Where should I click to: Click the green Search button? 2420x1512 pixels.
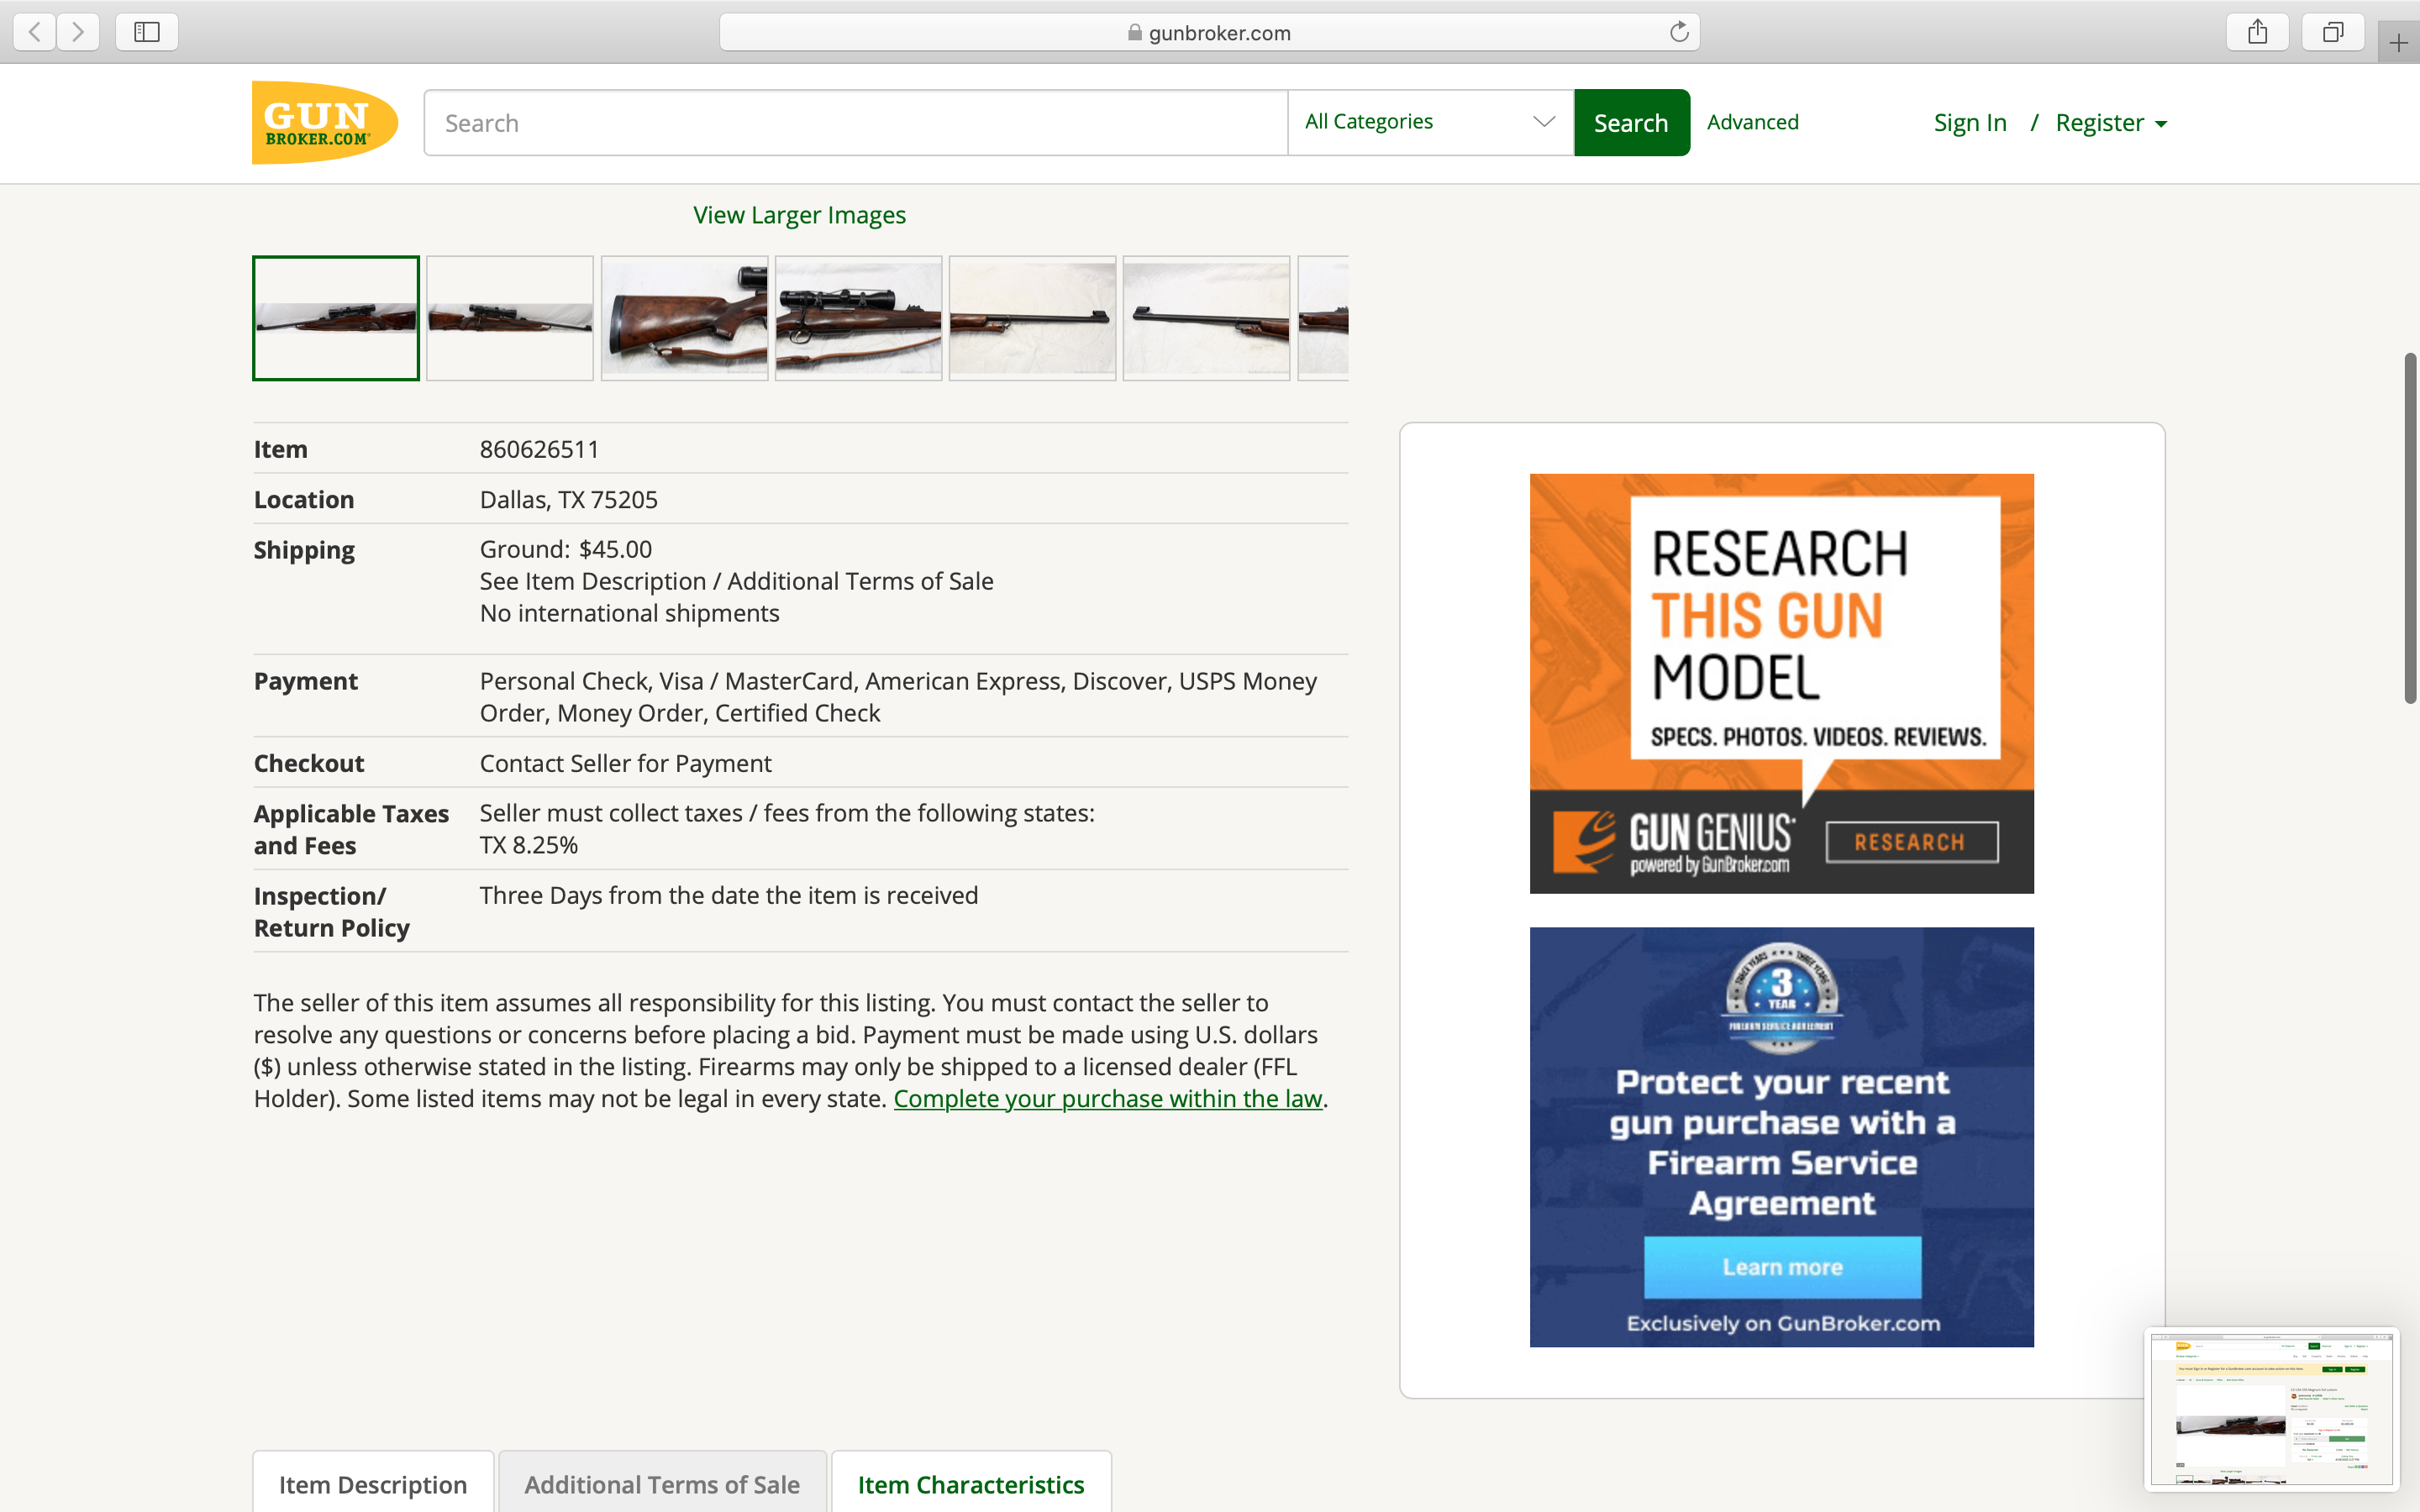pos(1631,123)
